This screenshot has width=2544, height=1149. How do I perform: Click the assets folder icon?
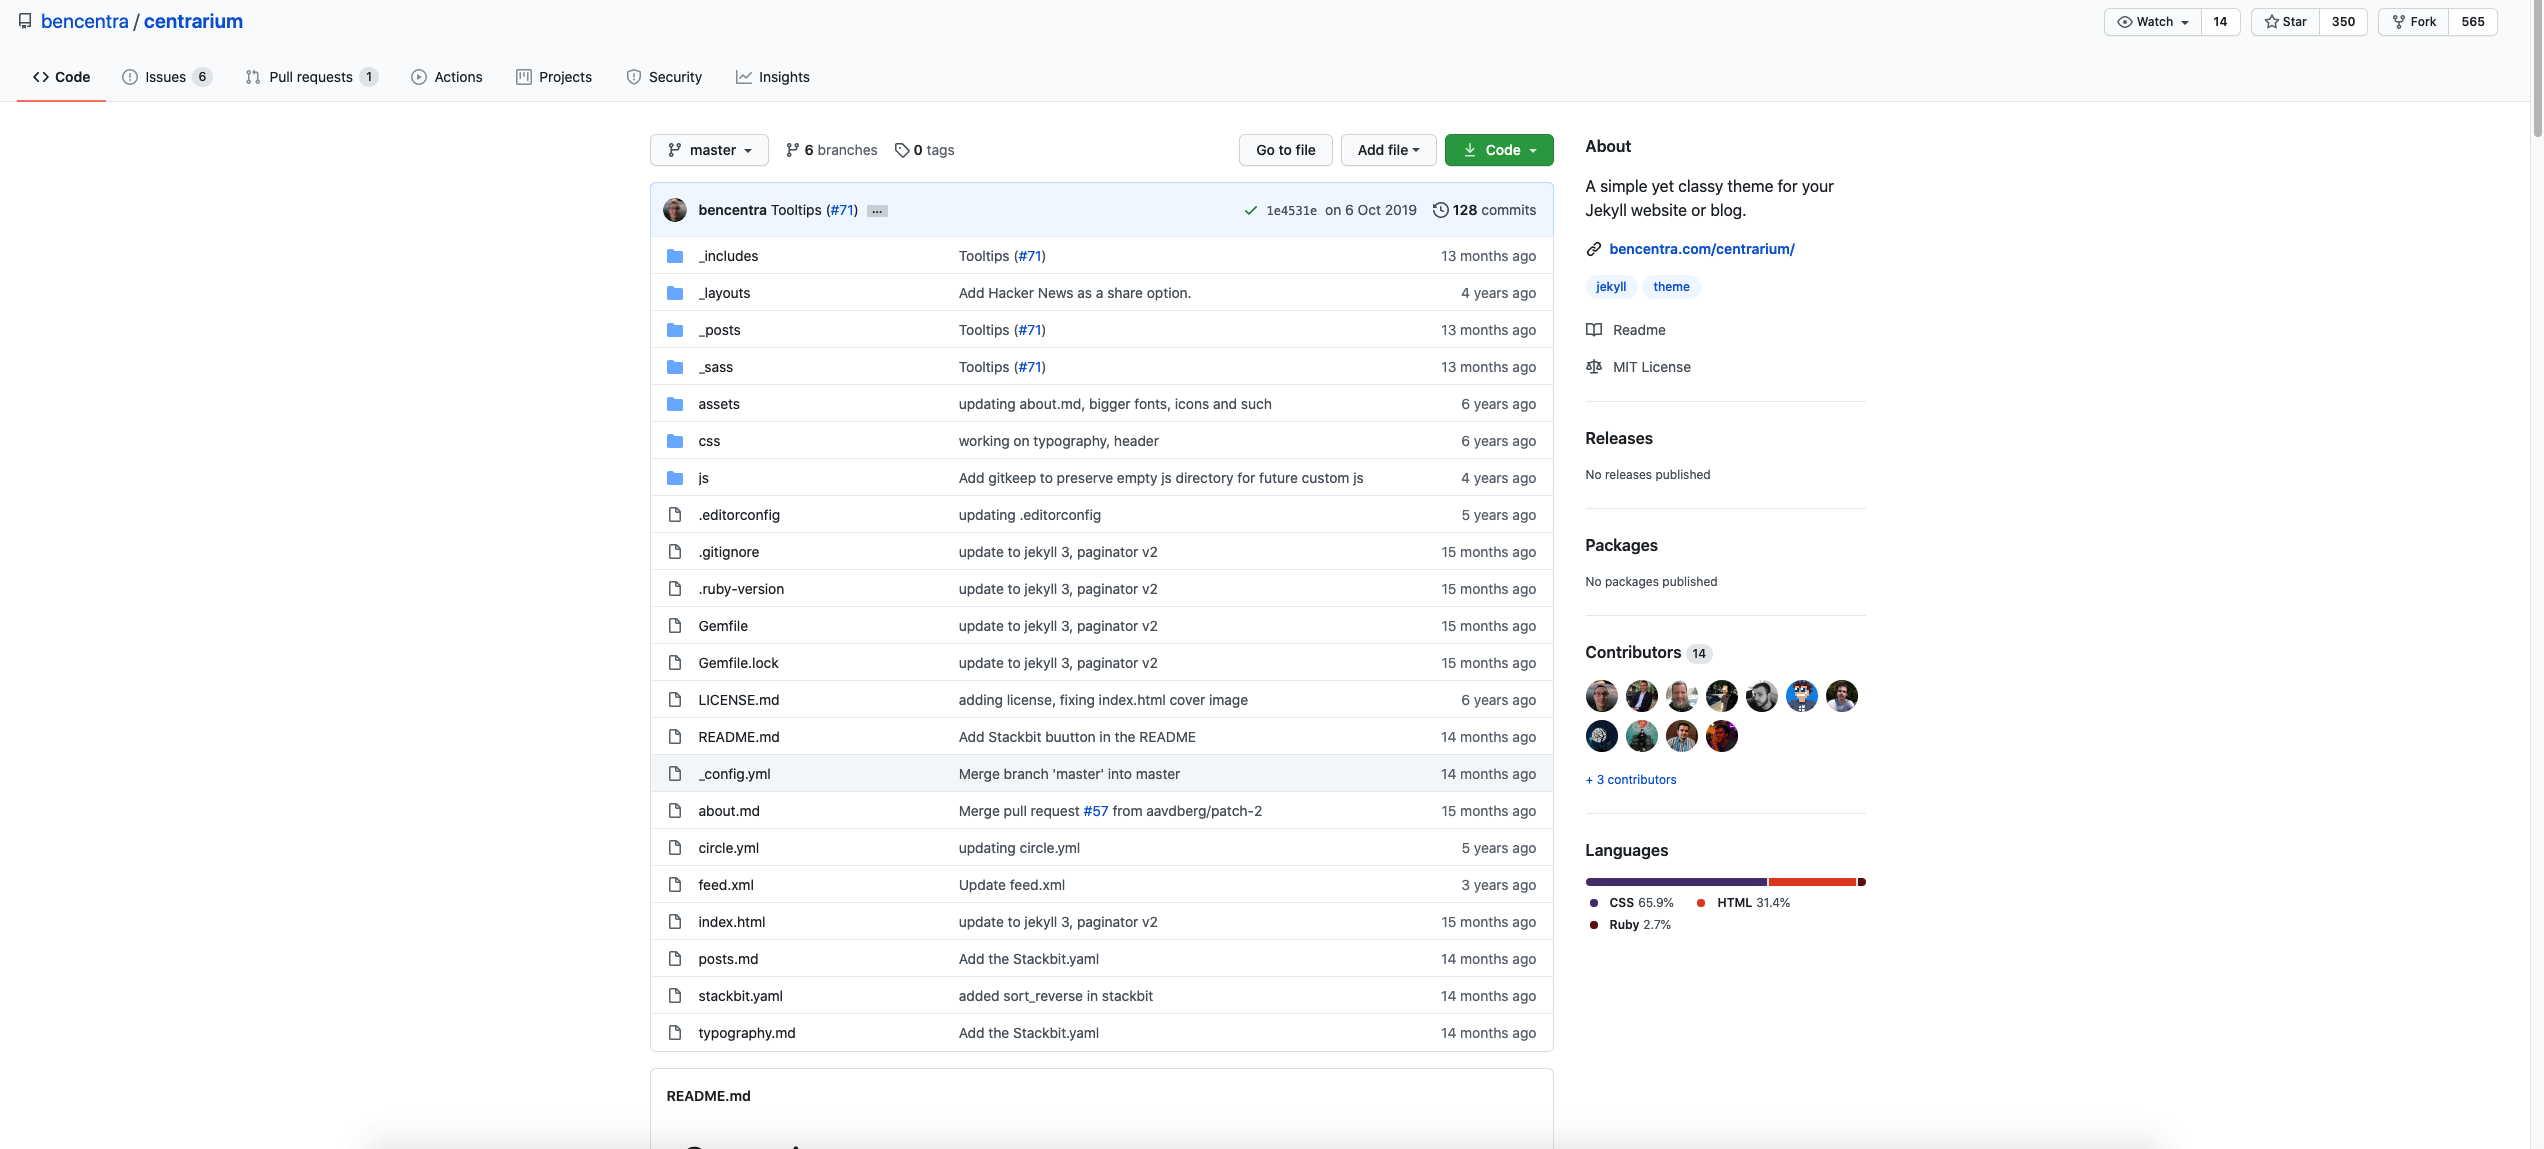[x=675, y=404]
